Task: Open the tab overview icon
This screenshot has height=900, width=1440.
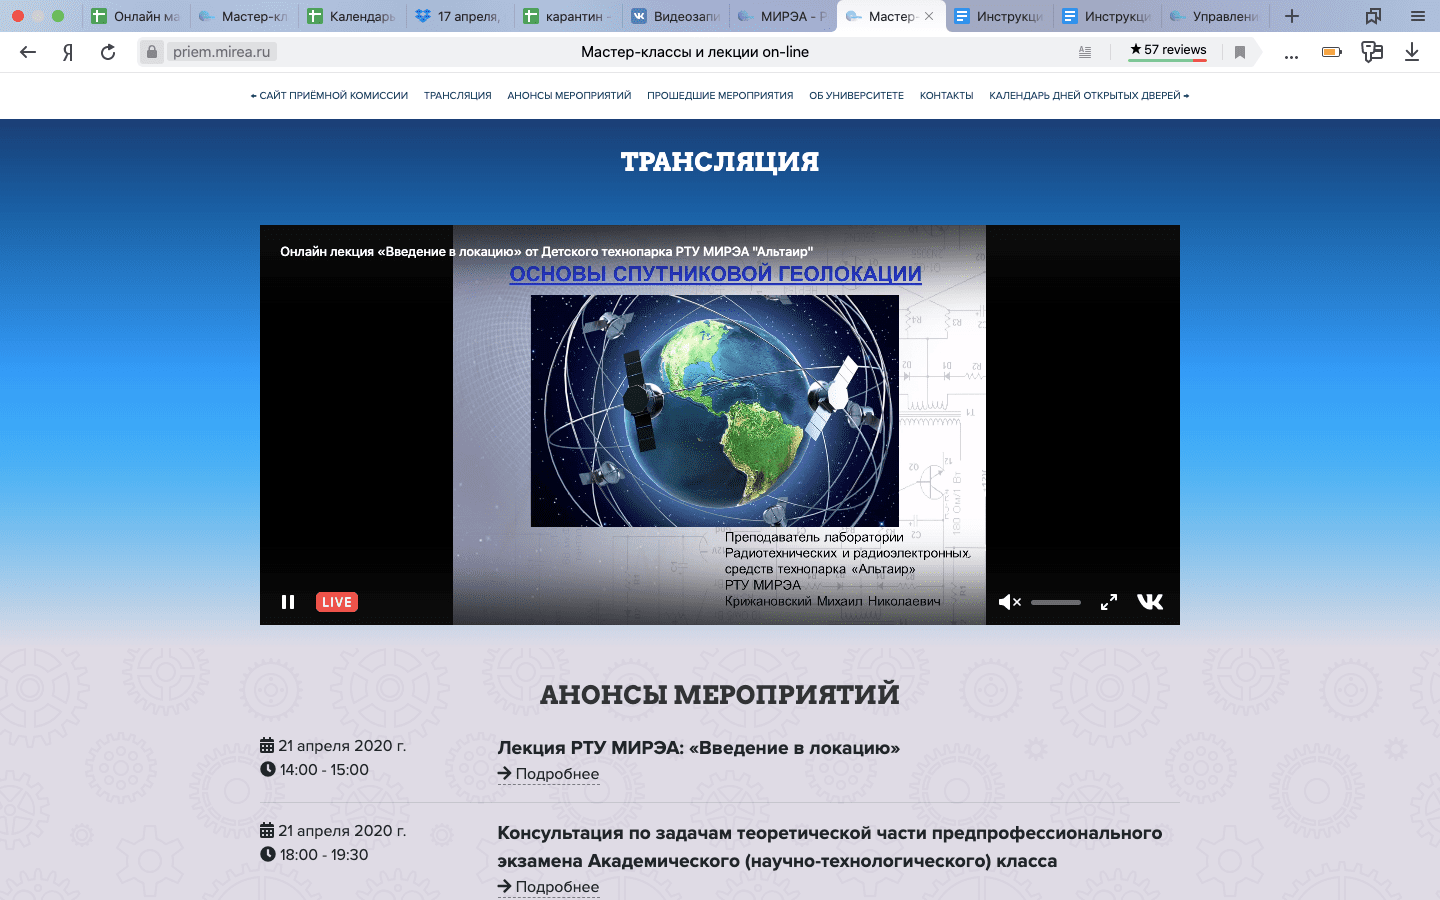Action: [x=1373, y=16]
